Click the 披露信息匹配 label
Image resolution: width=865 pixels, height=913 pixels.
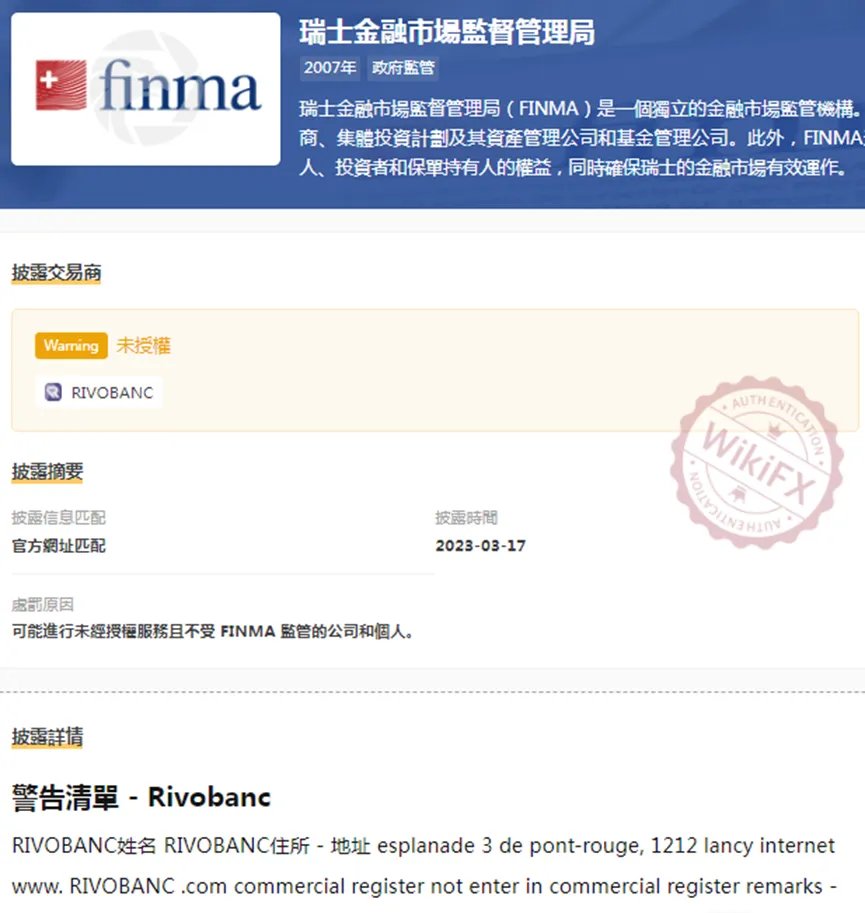coord(59,517)
